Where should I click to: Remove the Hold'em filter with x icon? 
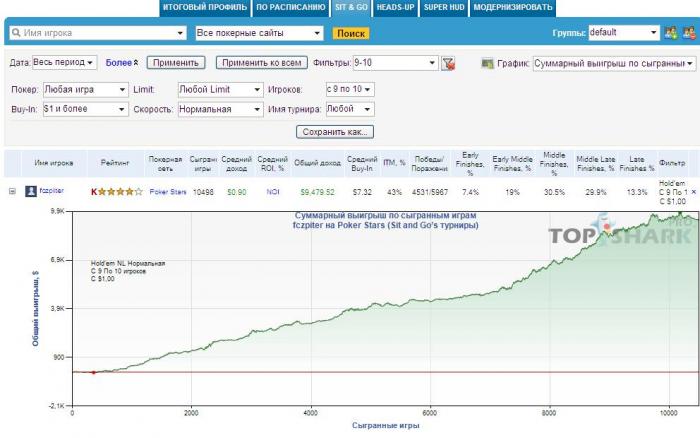(x=693, y=192)
